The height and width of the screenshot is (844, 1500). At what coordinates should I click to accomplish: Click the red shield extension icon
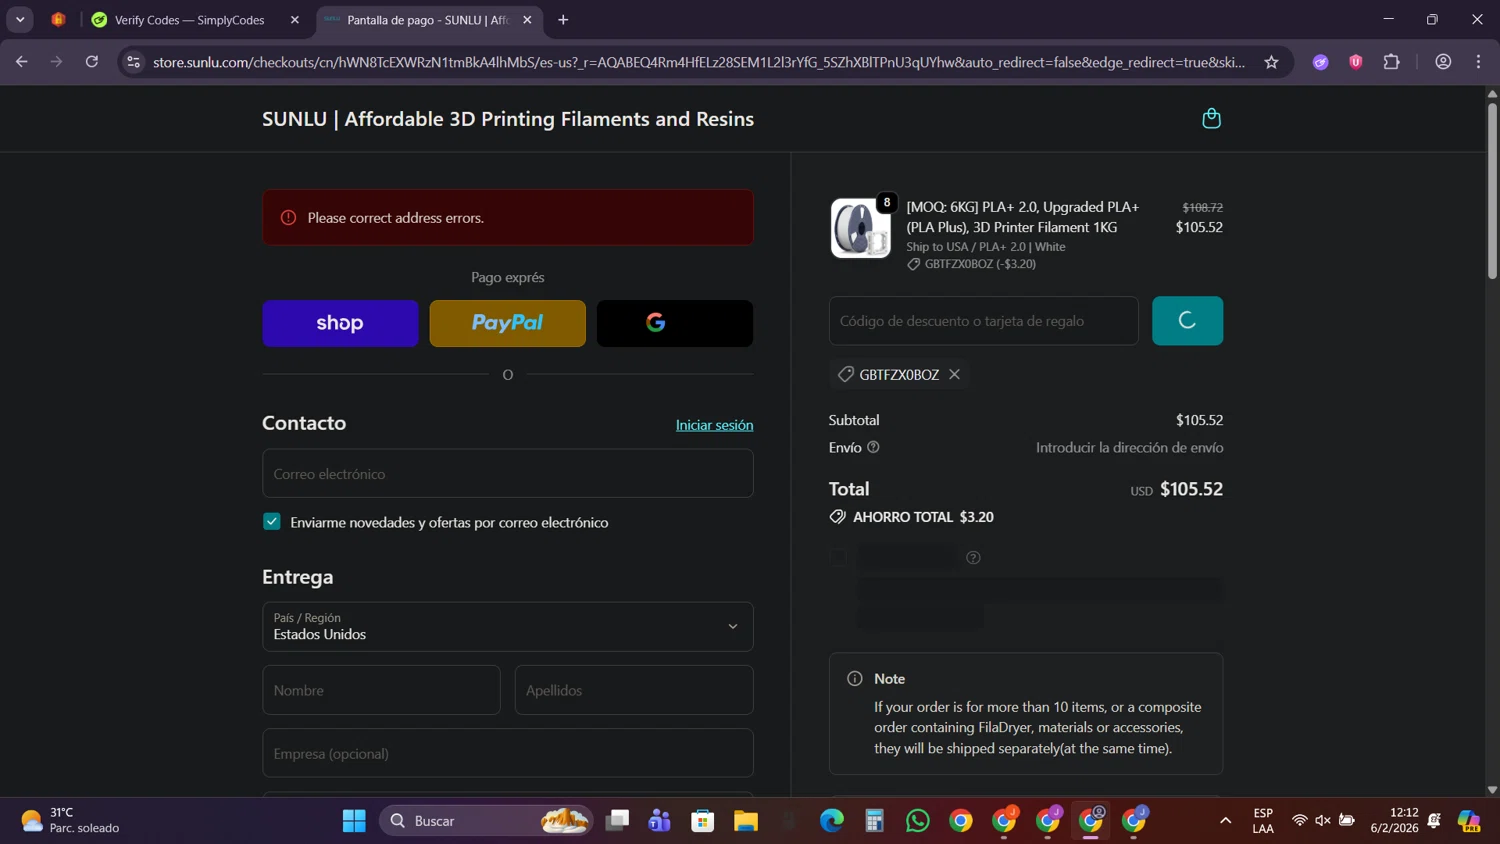(1355, 62)
